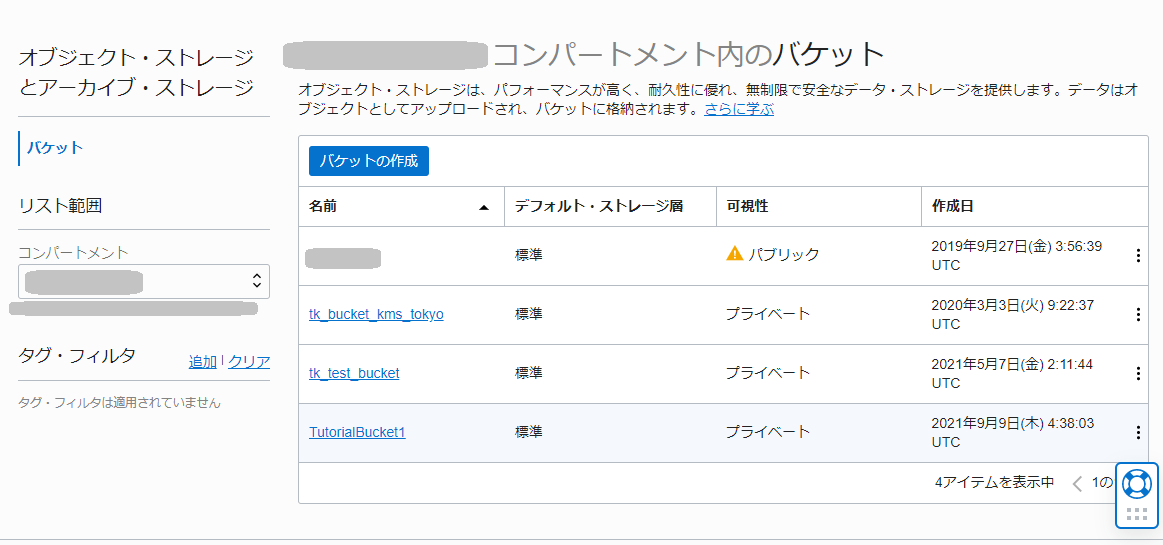Open the tk_bucket_kms_tokyo bucket link

click(x=376, y=314)
